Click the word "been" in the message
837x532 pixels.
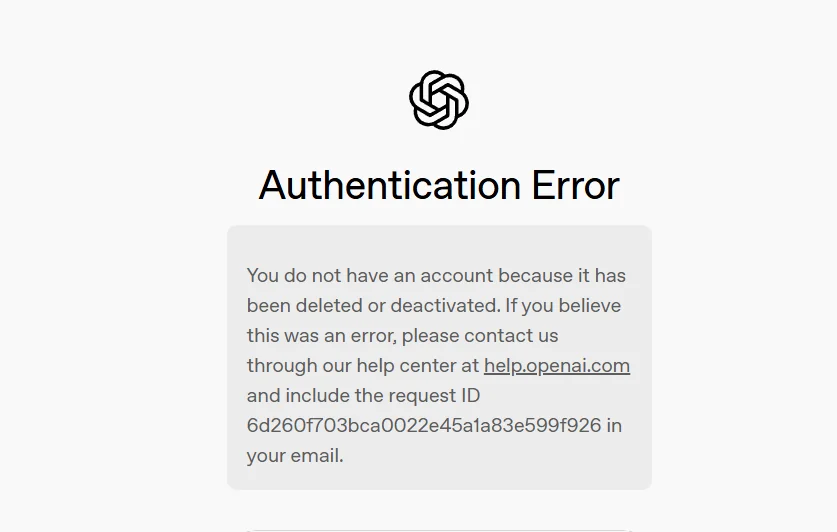click(267, 305)
